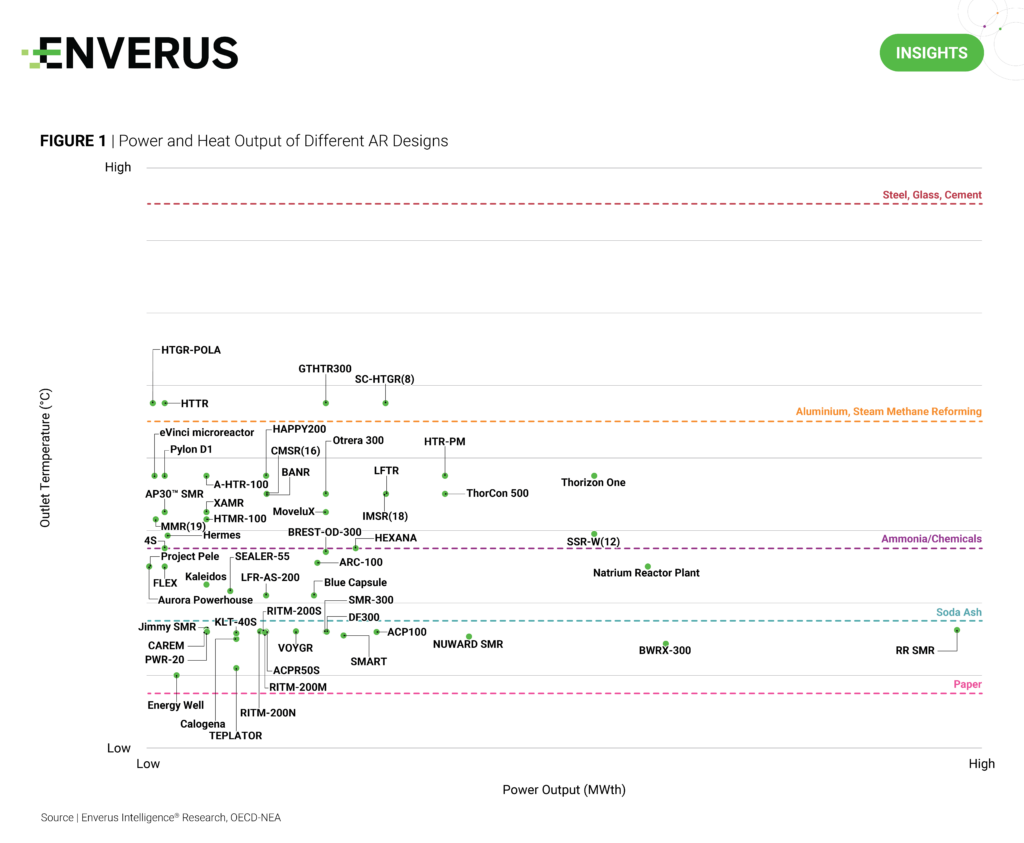Select the Figure 1 chart title text
1024x843 pixels.
click(244, 141)
